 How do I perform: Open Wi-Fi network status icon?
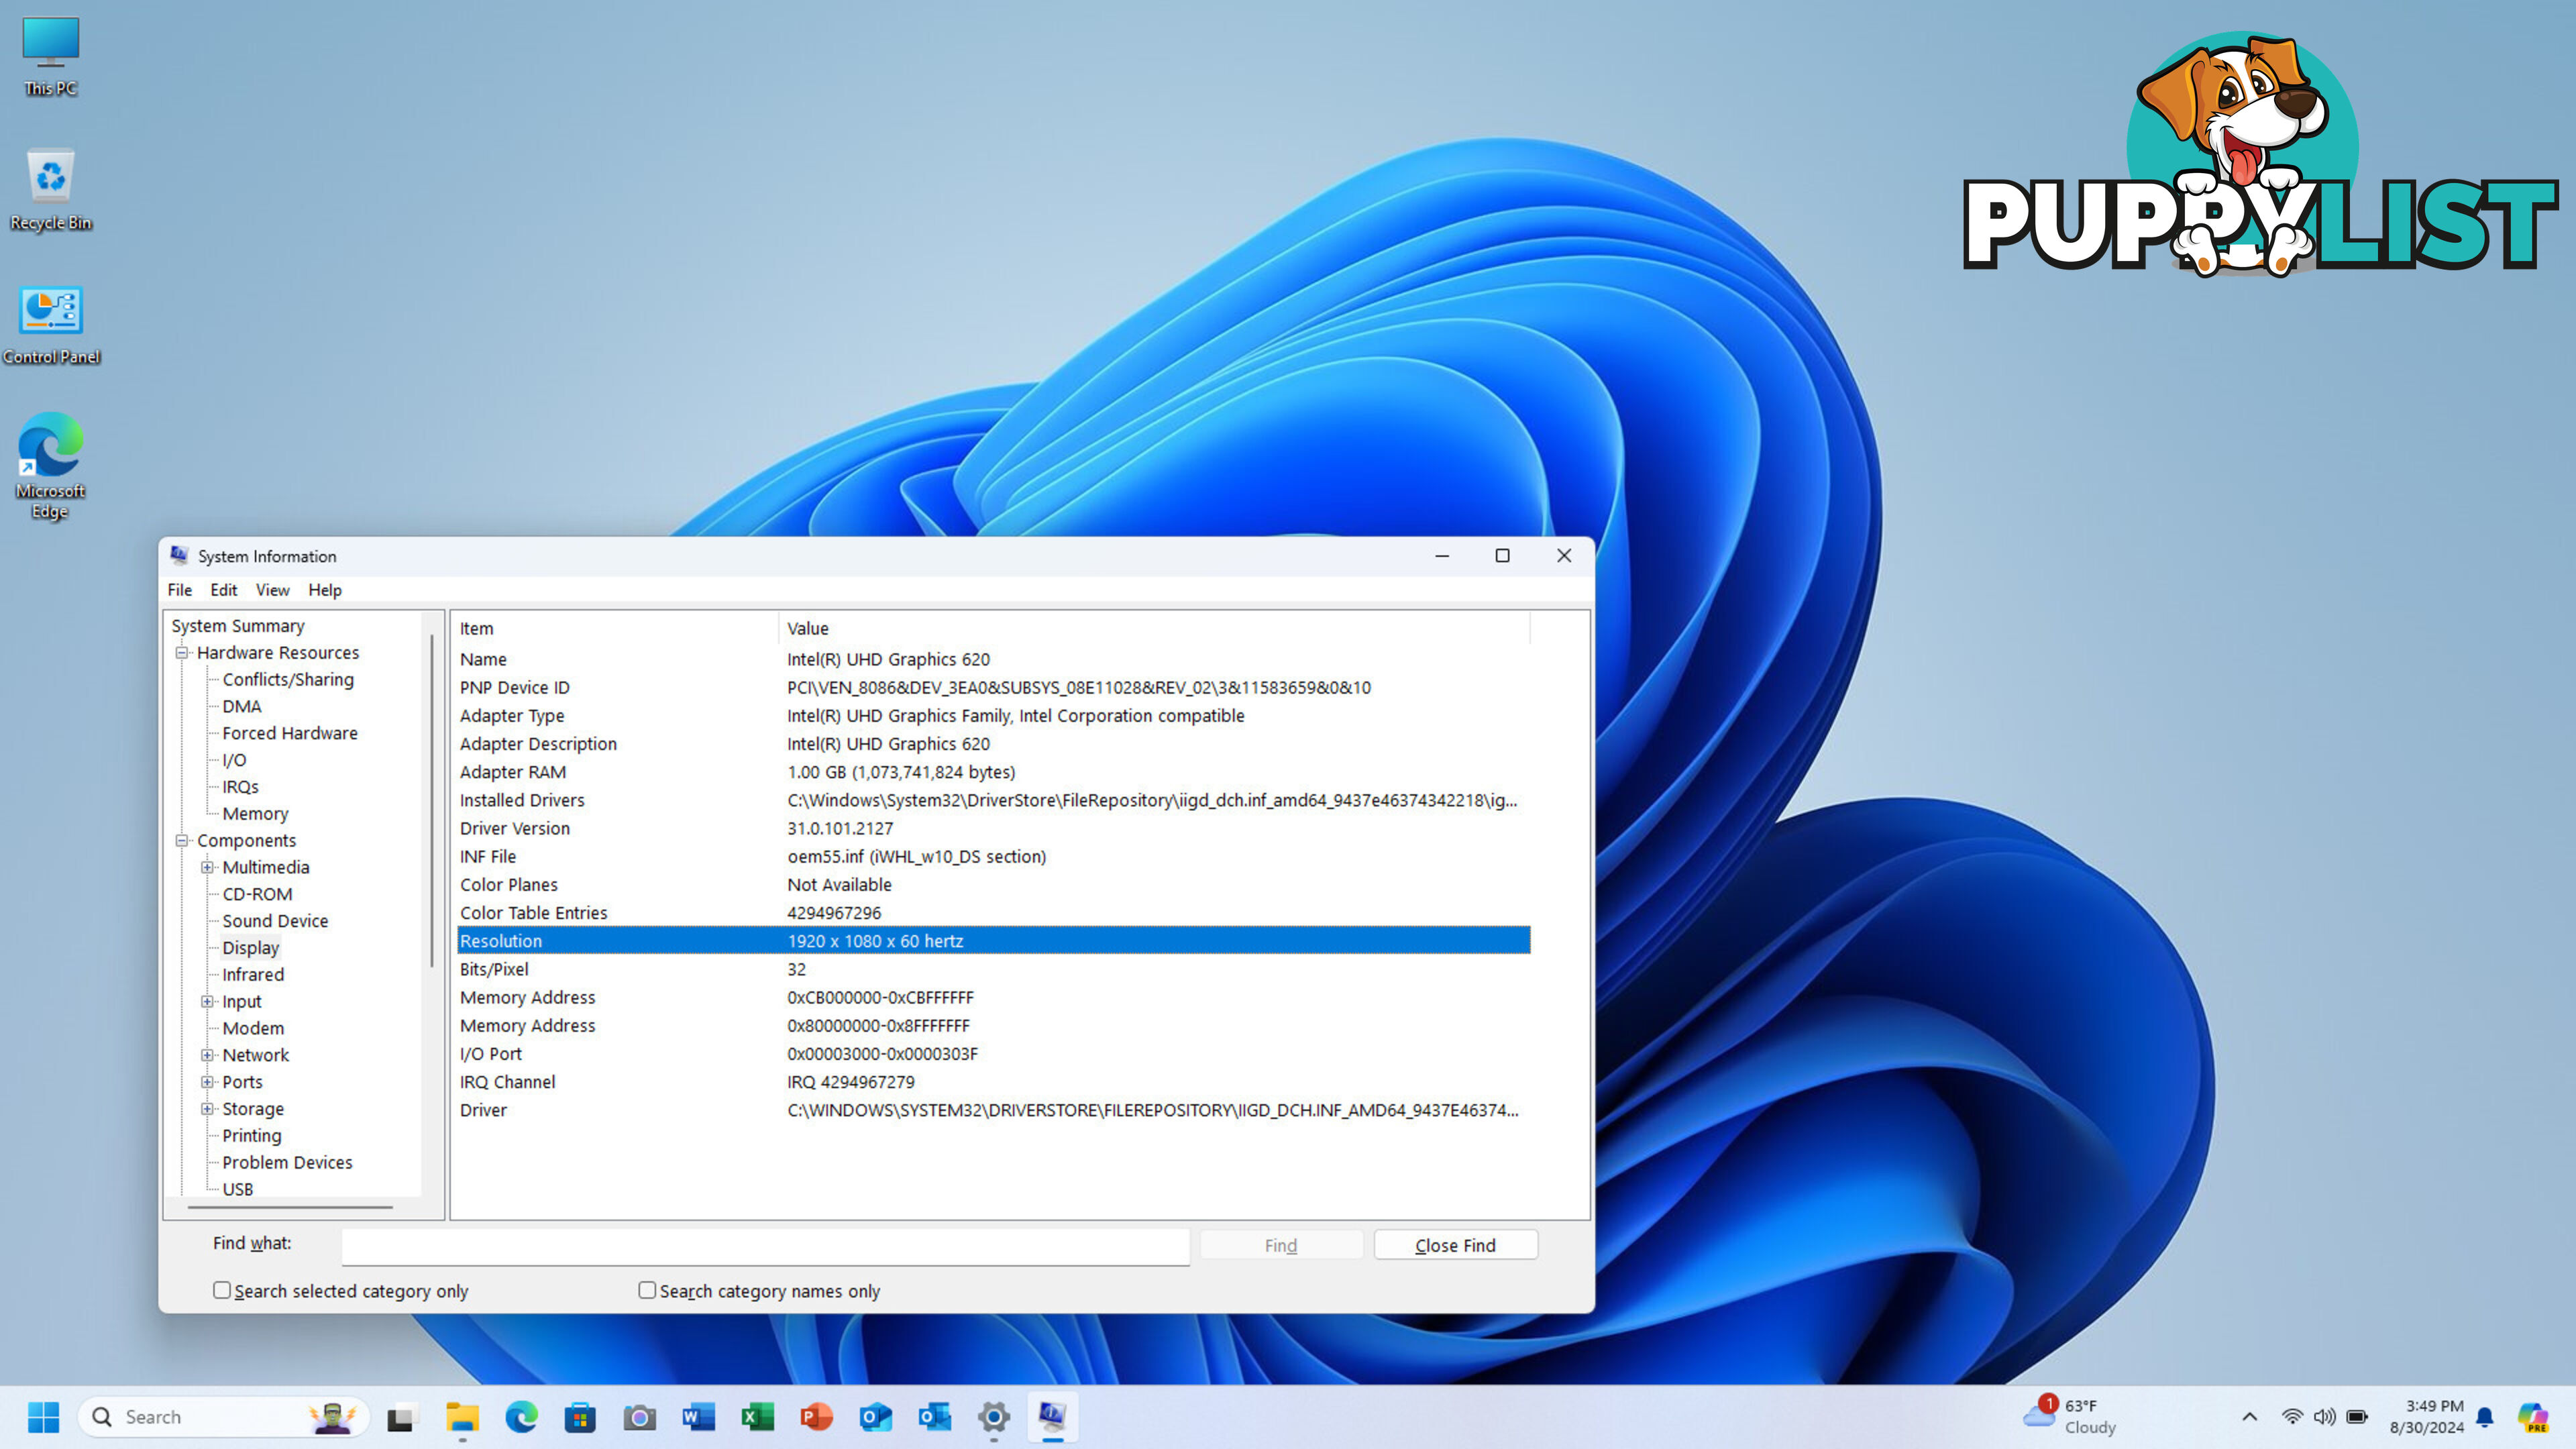(x=2292, y=1416)
